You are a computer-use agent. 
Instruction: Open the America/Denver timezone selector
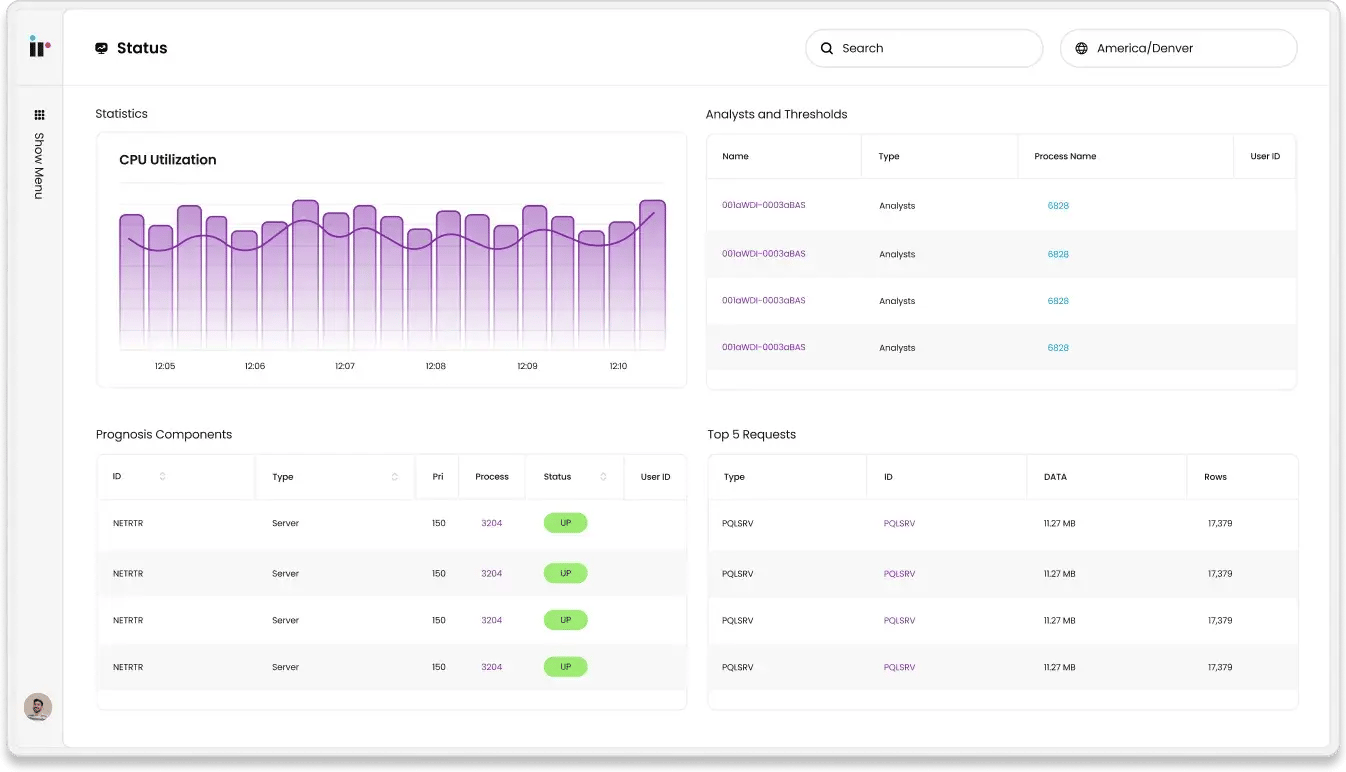click(1178, 48)
